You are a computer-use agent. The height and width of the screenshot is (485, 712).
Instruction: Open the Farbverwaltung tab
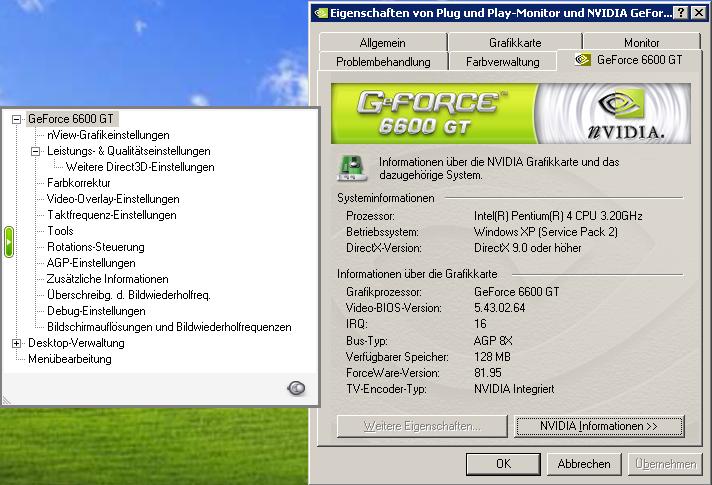tap(503, 61)
